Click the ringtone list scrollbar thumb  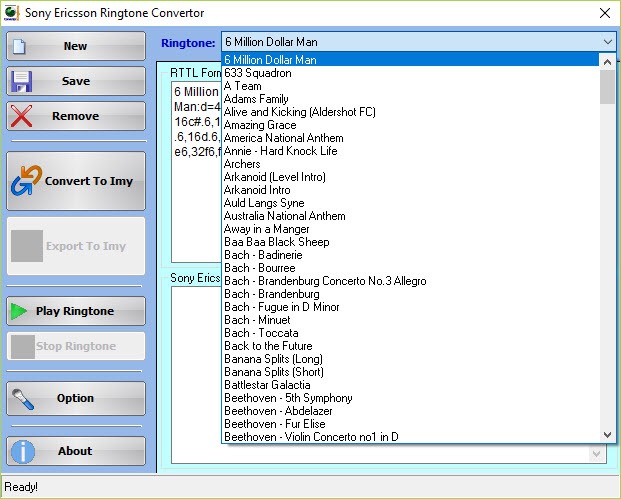[607, 87]
